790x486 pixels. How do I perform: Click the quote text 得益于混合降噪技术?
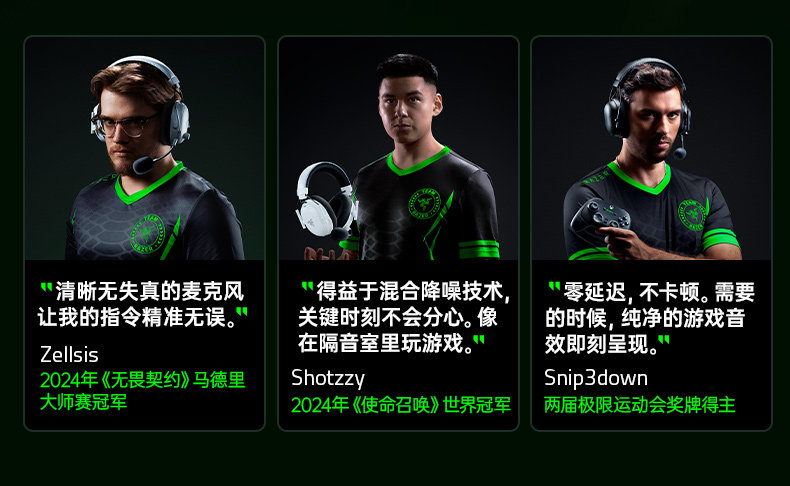(x=410, y=292)
